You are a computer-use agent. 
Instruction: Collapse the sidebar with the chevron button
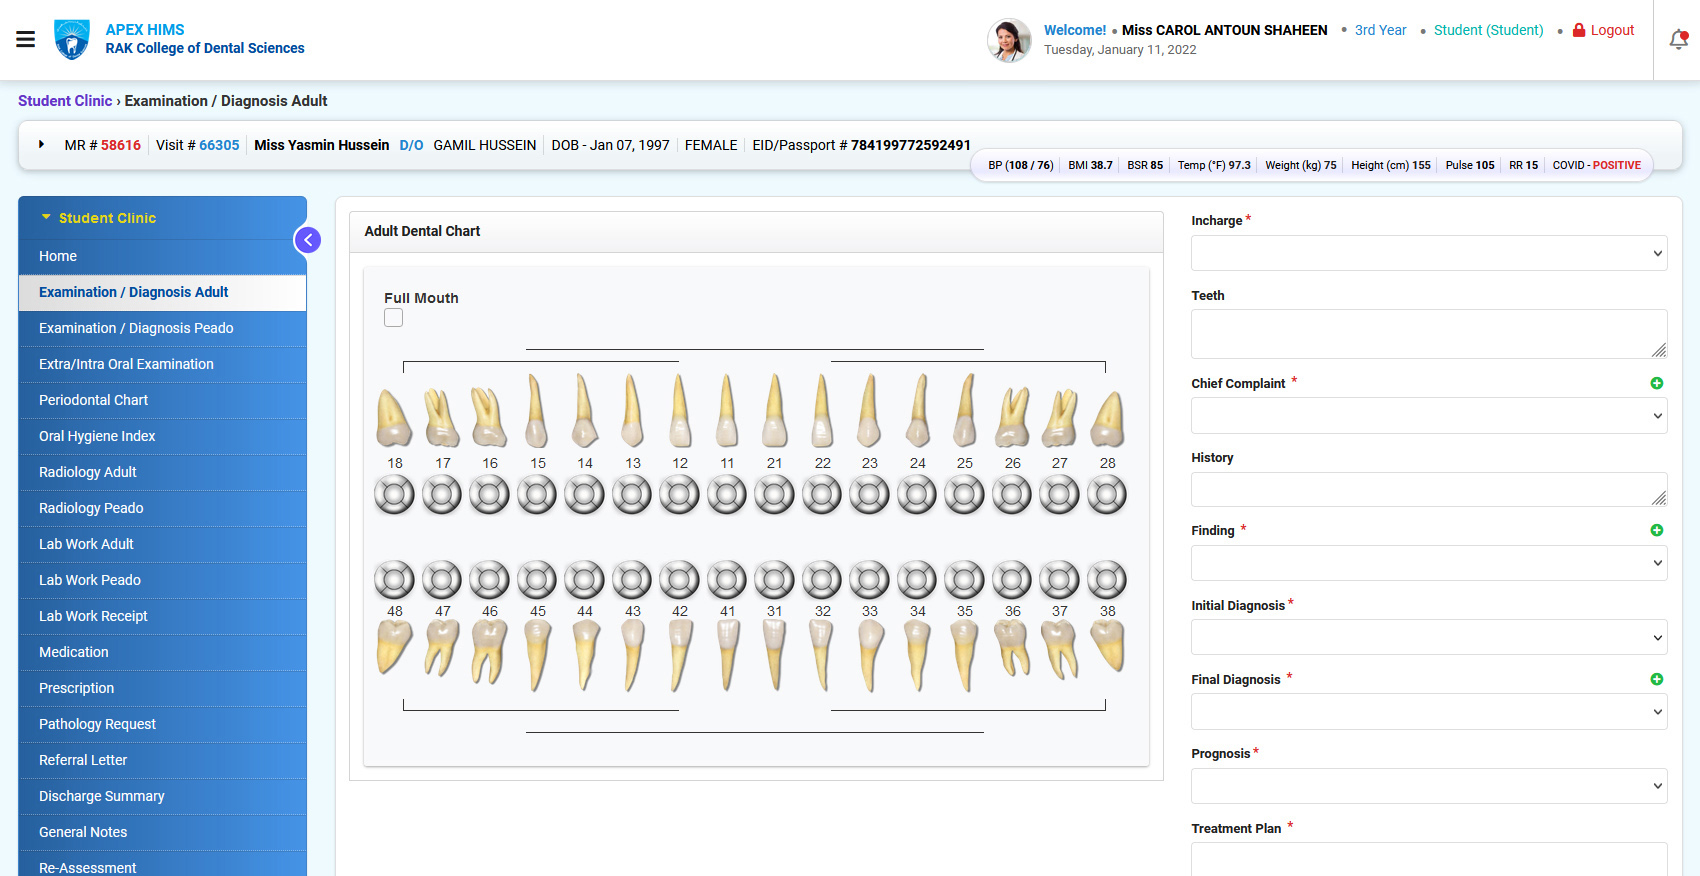pos(308,240)
